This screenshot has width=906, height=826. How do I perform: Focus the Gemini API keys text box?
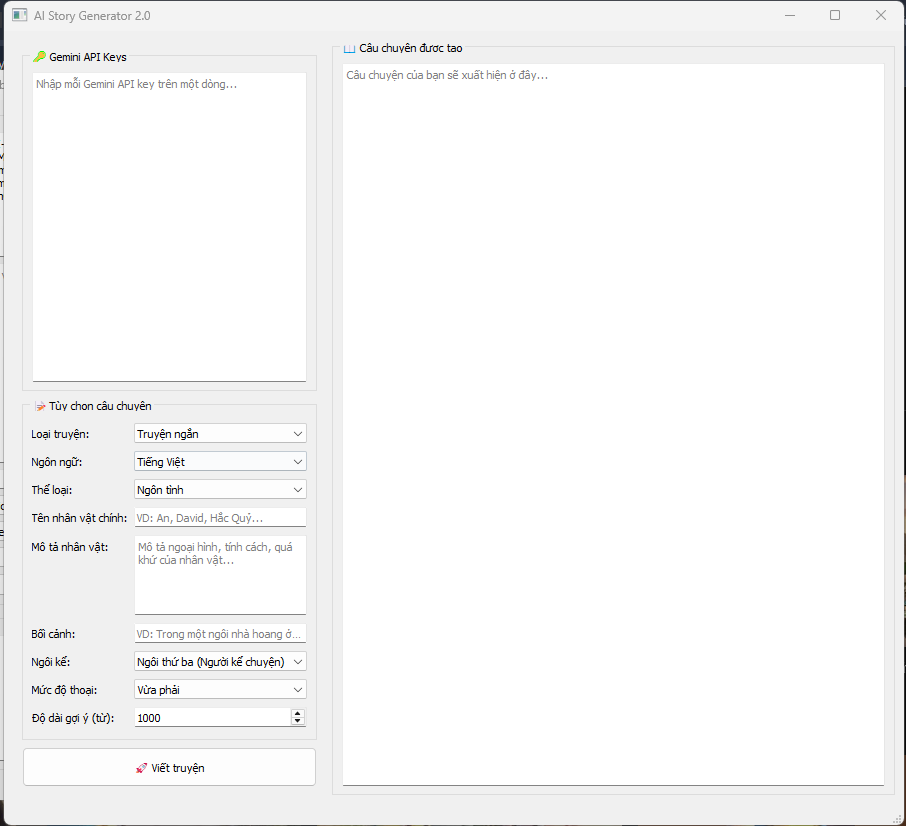coord(169,226)
